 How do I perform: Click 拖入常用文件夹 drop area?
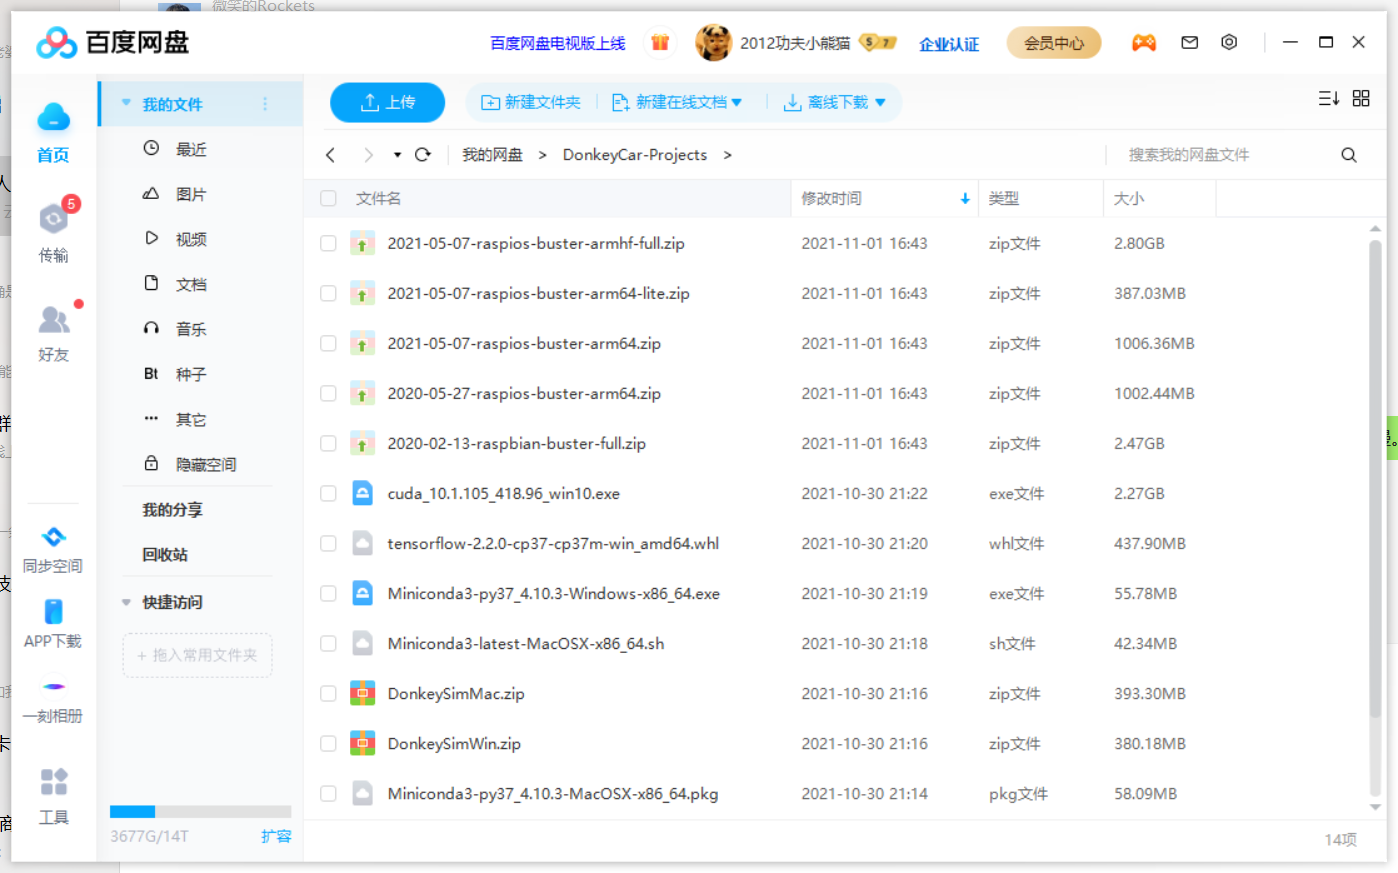pyautogui.click(x=197, y=655)
